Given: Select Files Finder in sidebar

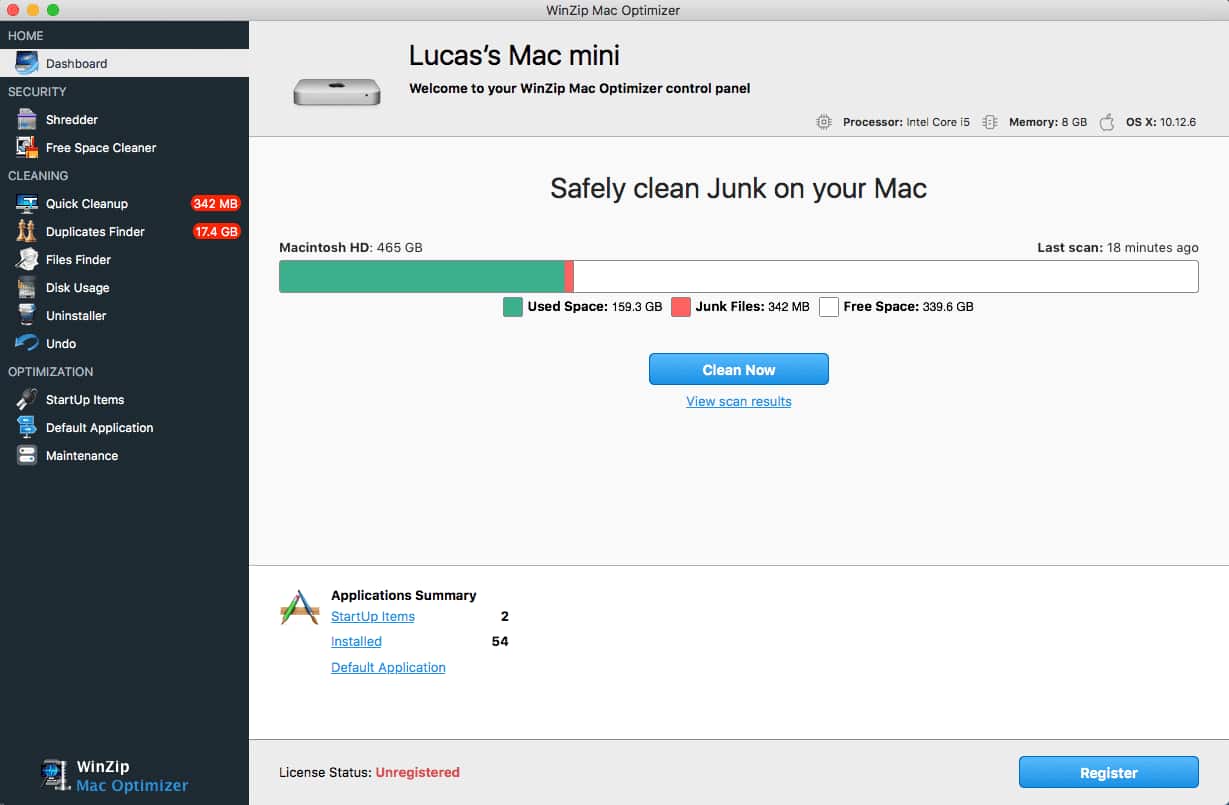Looking at the screenshot, I should 124,259.
